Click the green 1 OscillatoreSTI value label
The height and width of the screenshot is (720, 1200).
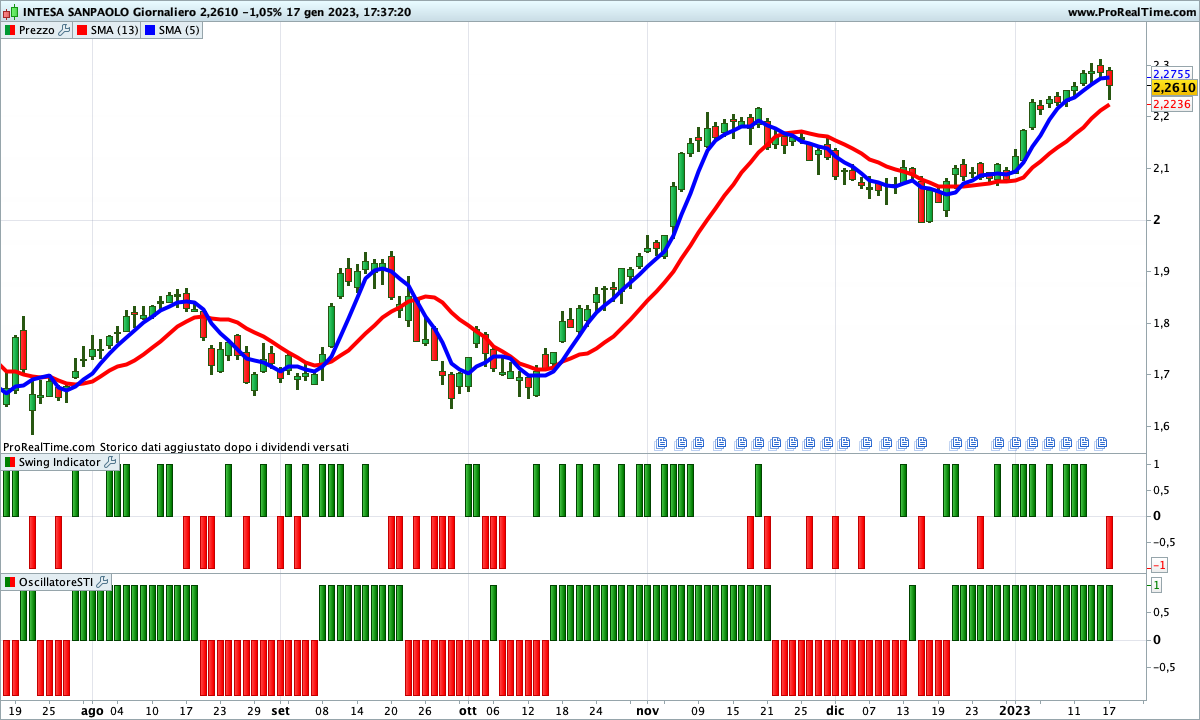coord(1156,584)
